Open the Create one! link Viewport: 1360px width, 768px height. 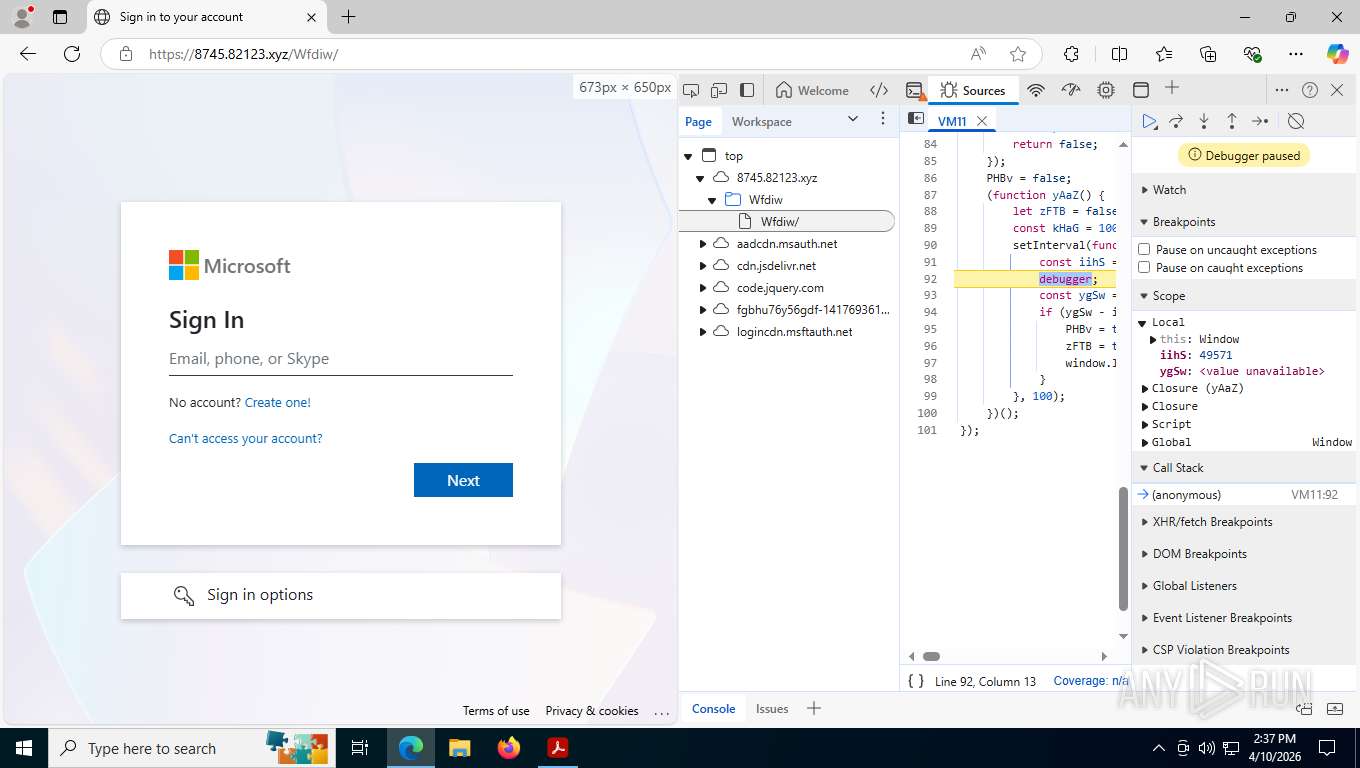click(x=278, y=402)
